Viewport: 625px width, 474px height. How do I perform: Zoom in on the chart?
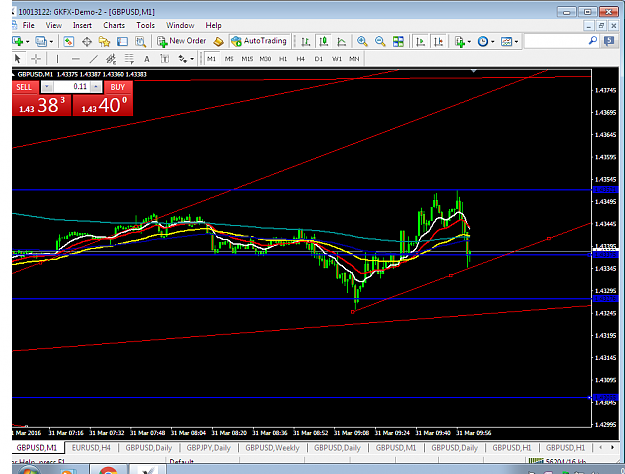click(362, 41)
